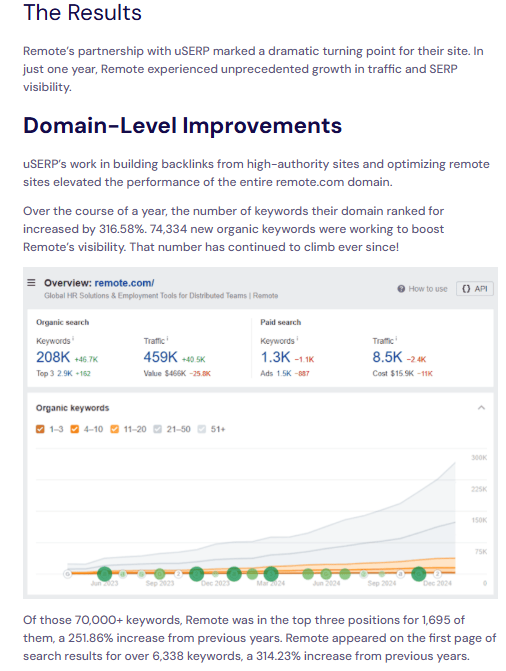Click the +40.5K traffic change
The width and height of the screenshot is (506, 671).
[x=193, y=359]
